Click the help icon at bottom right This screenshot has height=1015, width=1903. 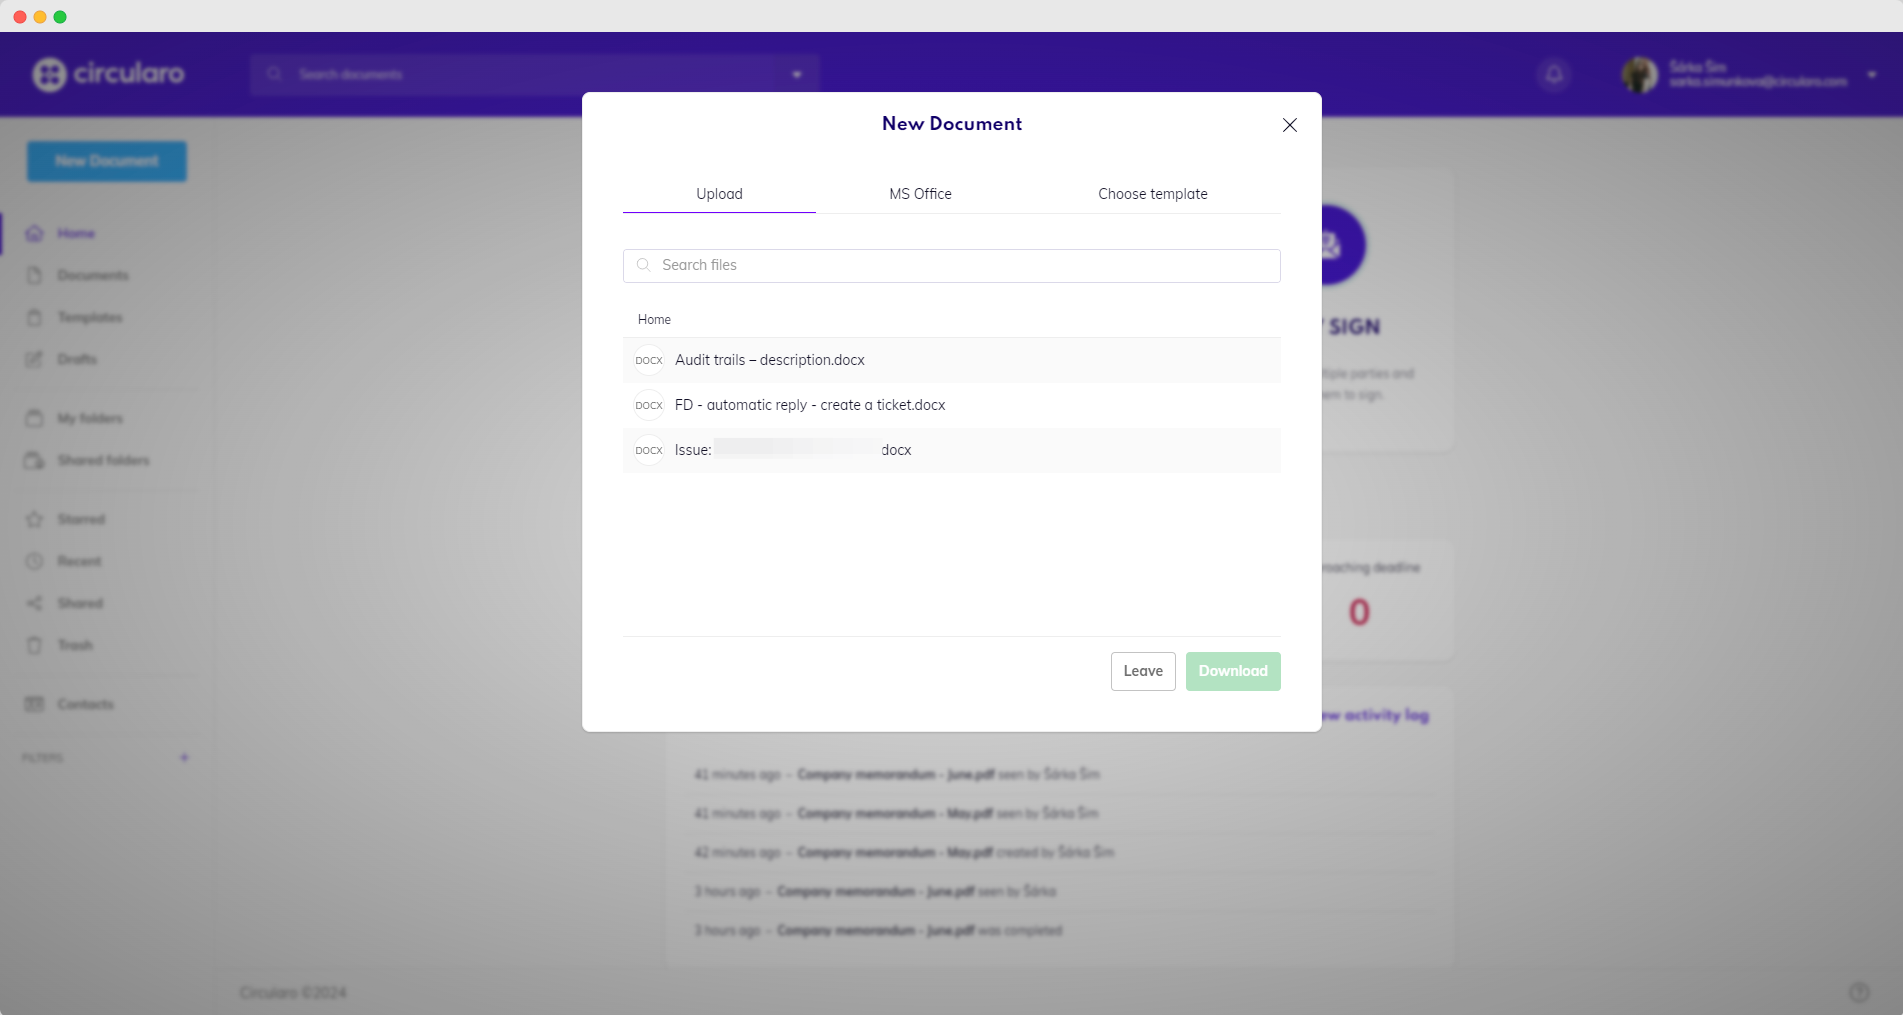1859,992
